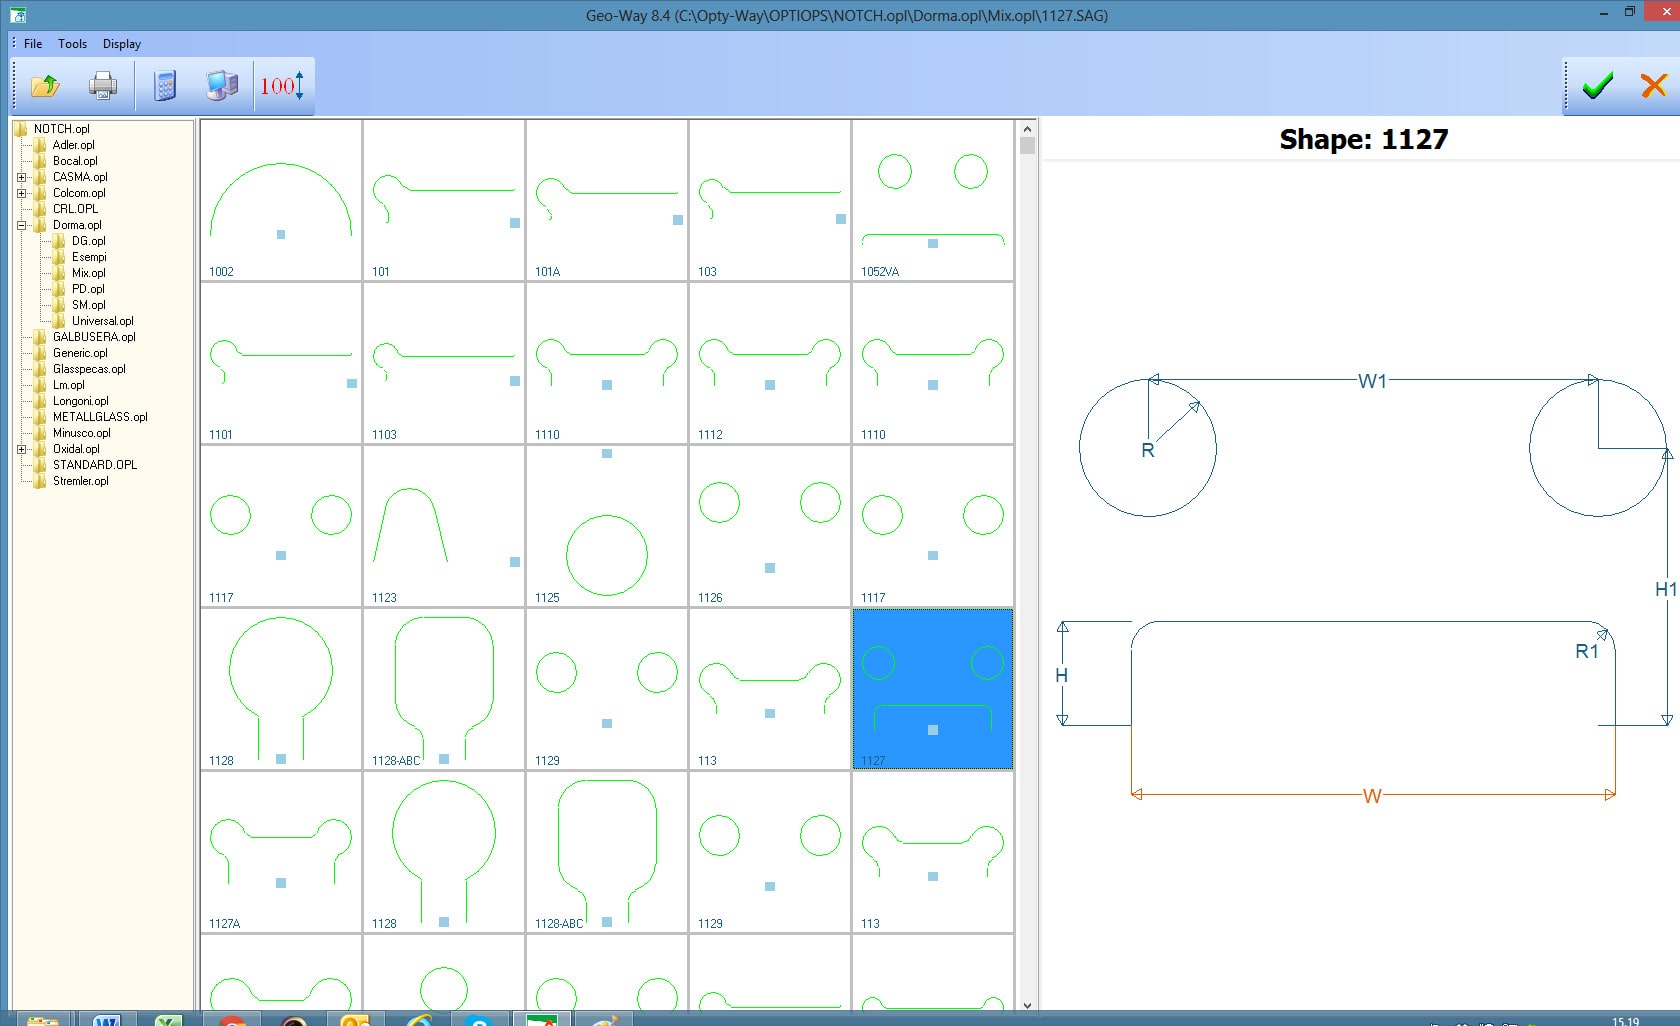Select shape thumbnail 1103
Viewport: 1680px width, 1026px height.
click(444, 363)
